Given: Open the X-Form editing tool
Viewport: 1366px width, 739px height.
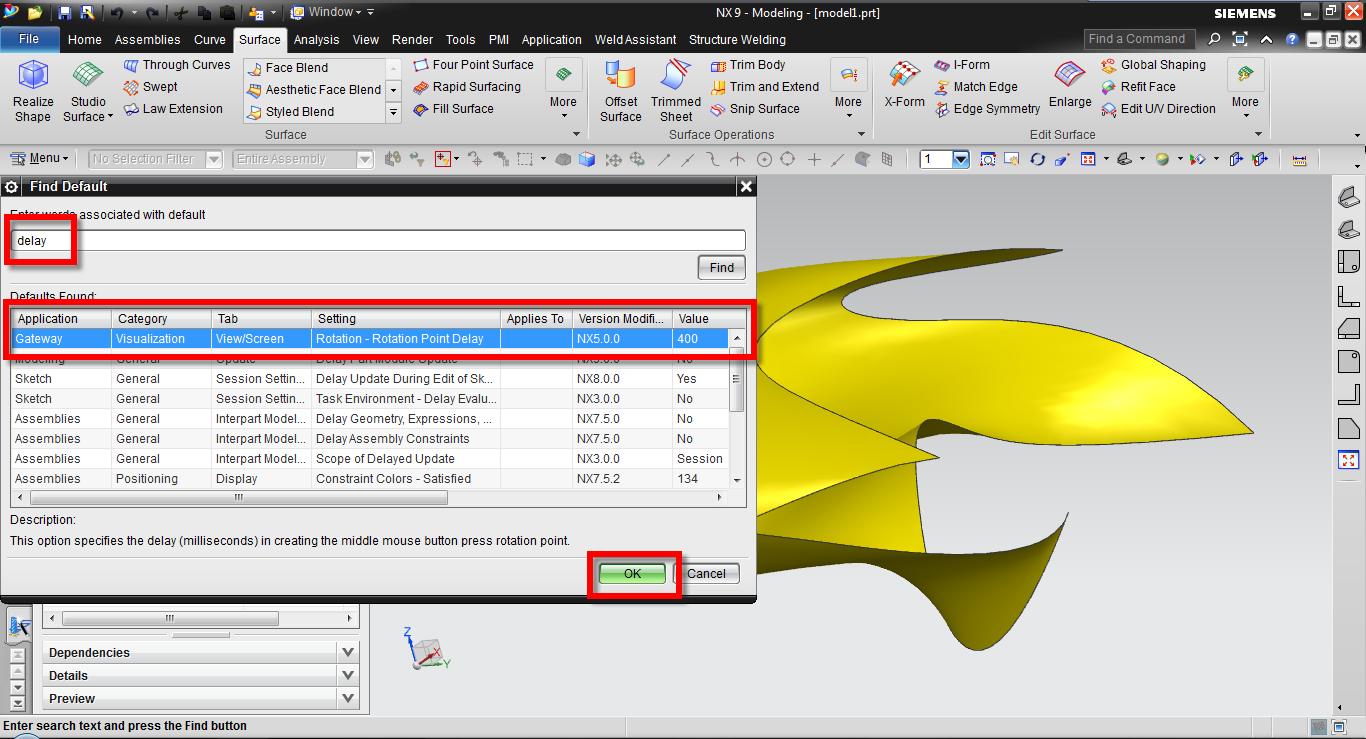Looking at the screenshot, I should click(x=904, y=85).
